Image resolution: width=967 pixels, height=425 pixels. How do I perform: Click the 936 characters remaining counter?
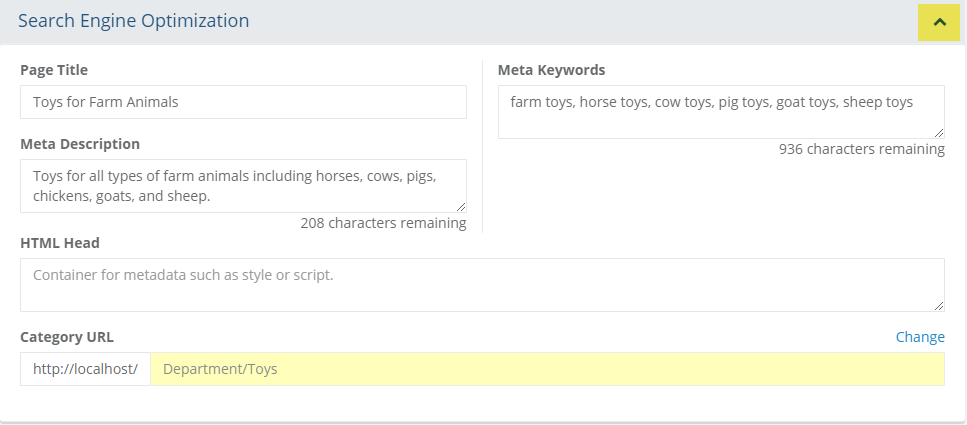(861, 149)
